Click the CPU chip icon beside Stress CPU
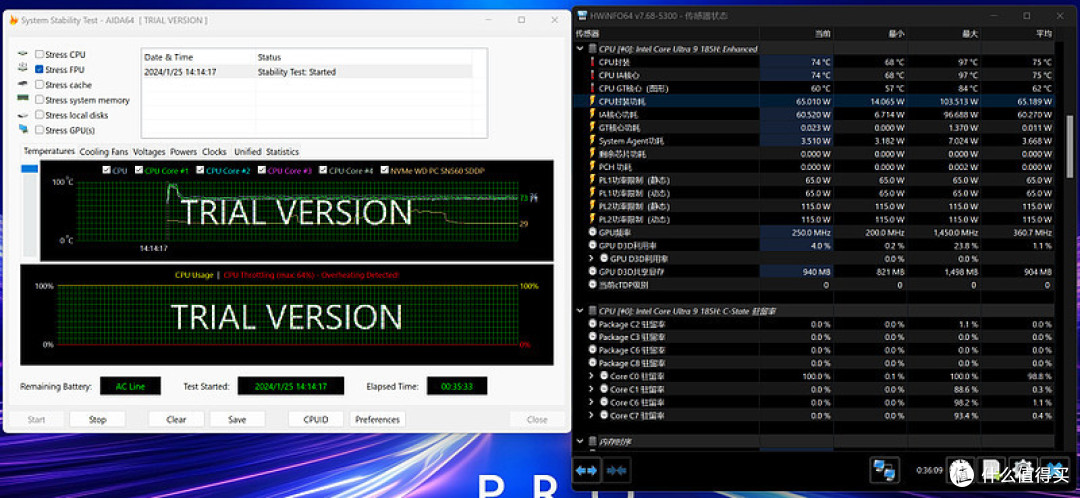This screenshot has width=1080, height=498. pos(23,54)
